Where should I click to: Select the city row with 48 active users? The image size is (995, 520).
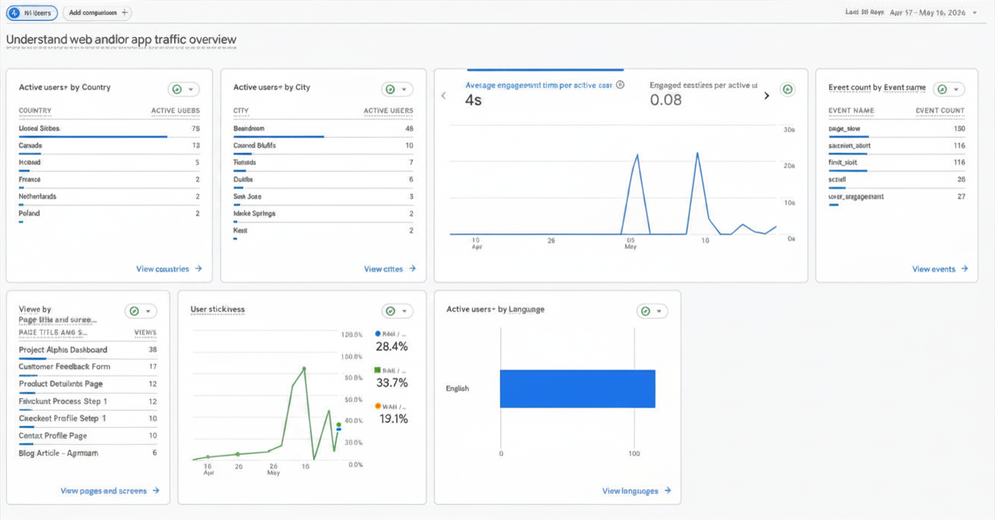(323, 129)
